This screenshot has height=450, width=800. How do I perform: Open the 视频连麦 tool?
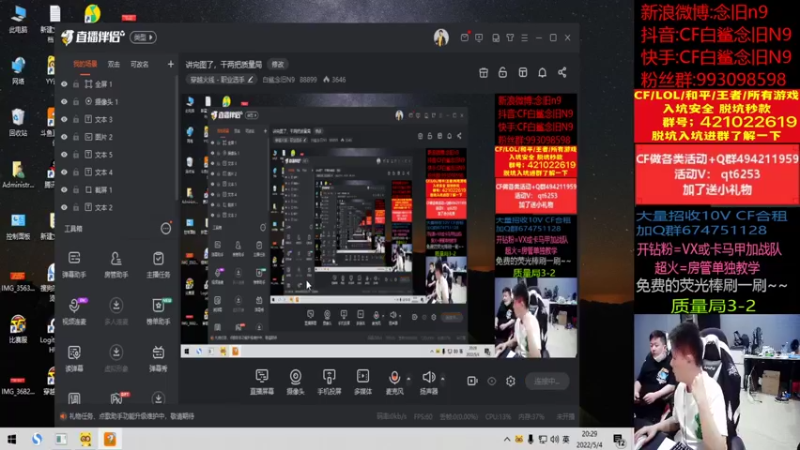pyautogui.click(x=74, y=311)
